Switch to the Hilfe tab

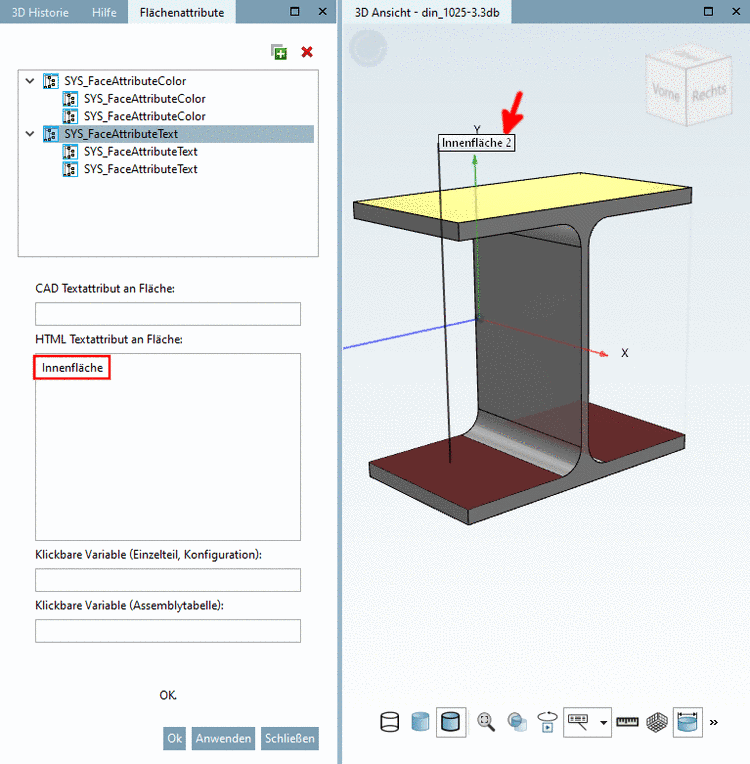pos(104,12)
